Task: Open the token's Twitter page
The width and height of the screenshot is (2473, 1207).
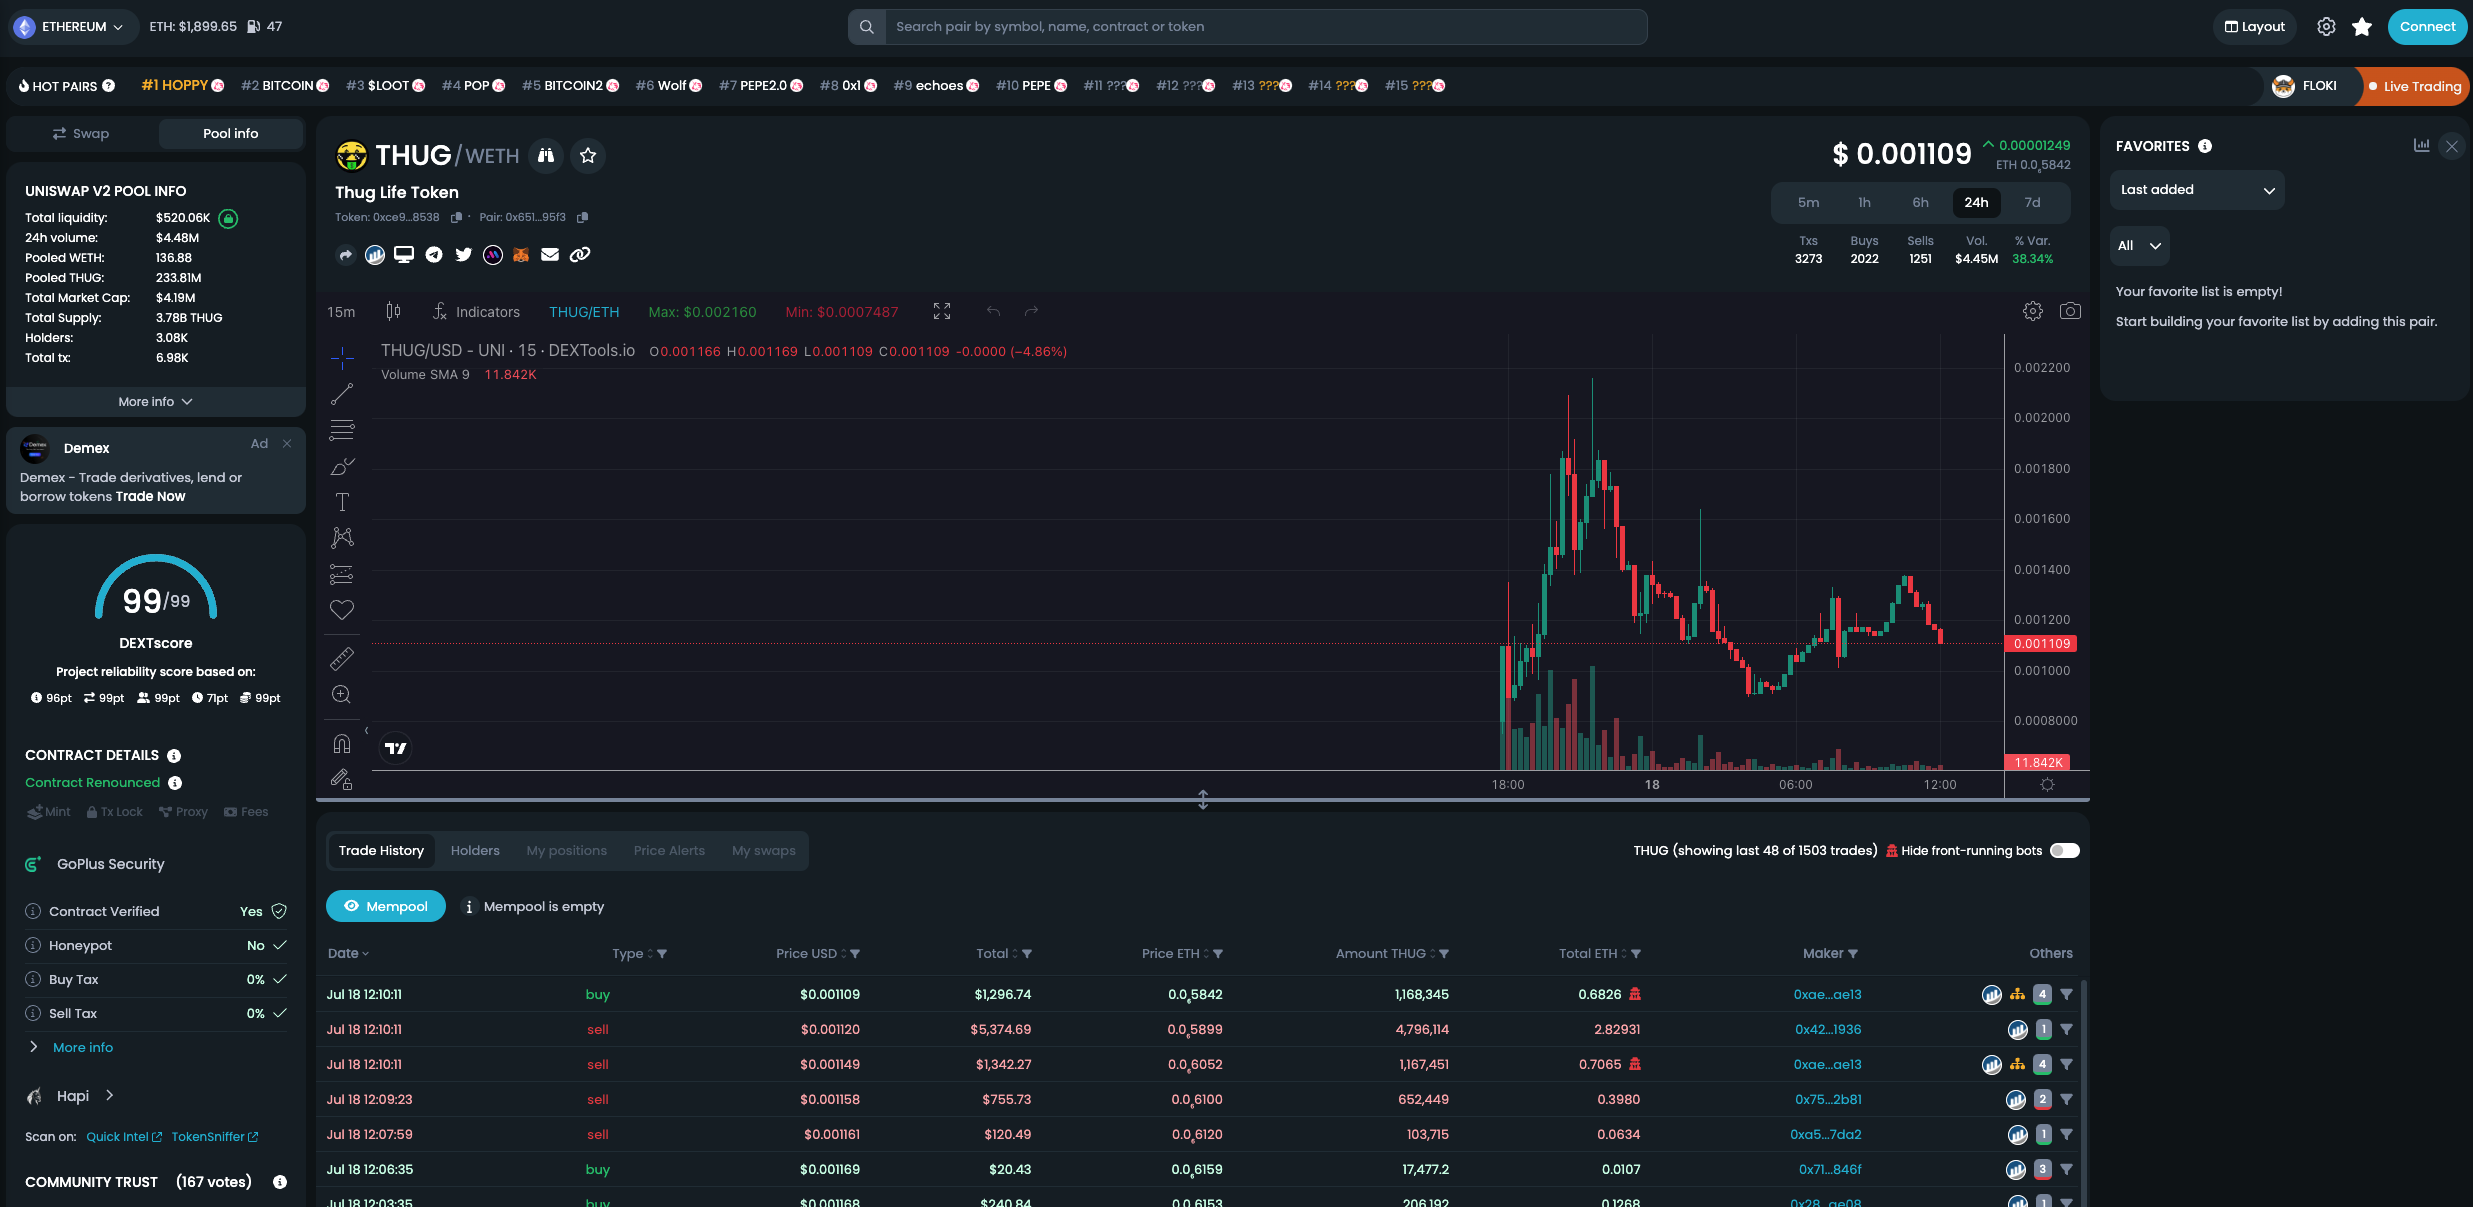Action: (x=463, y=255)
